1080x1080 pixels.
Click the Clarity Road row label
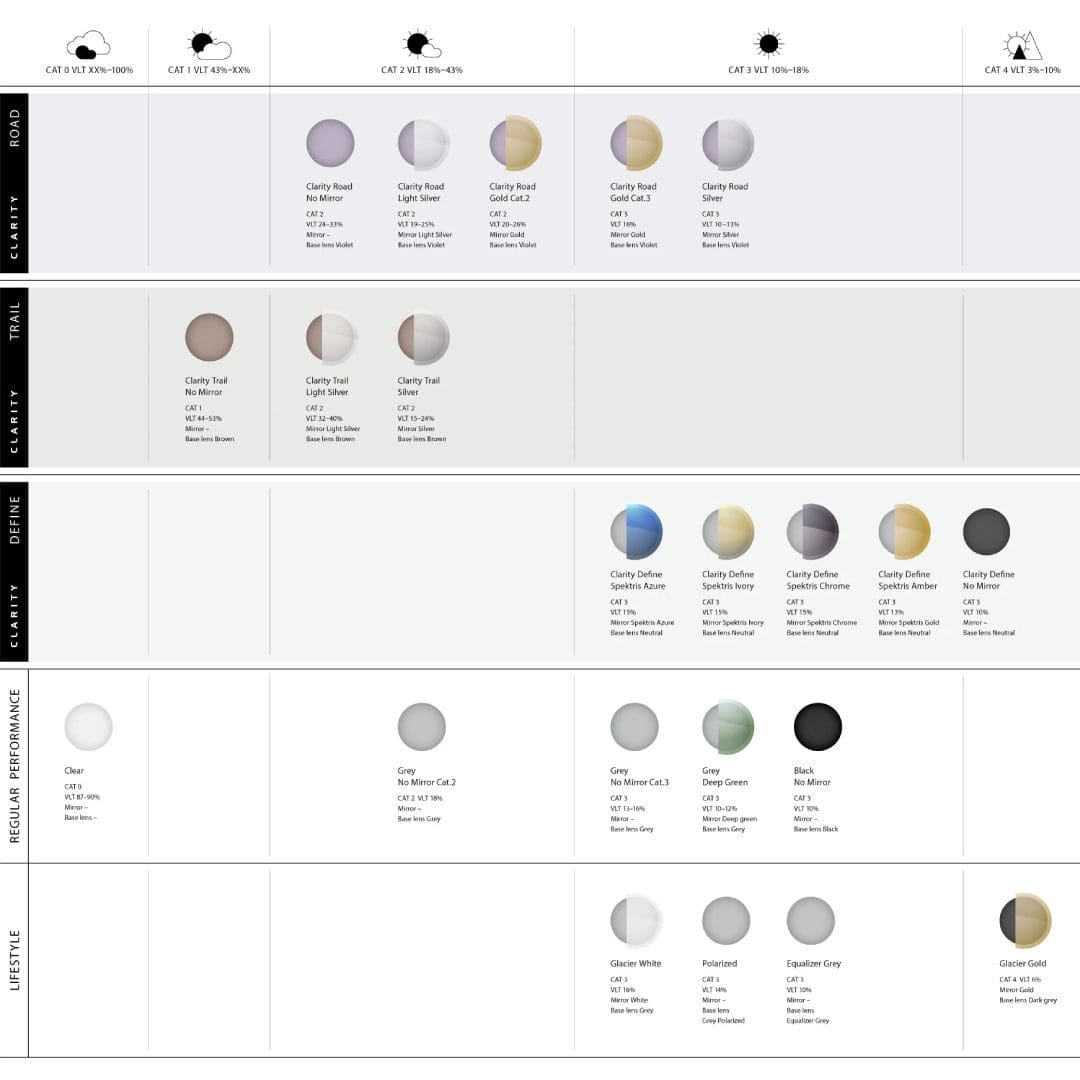pyautogui.click(x=14, y=183)
